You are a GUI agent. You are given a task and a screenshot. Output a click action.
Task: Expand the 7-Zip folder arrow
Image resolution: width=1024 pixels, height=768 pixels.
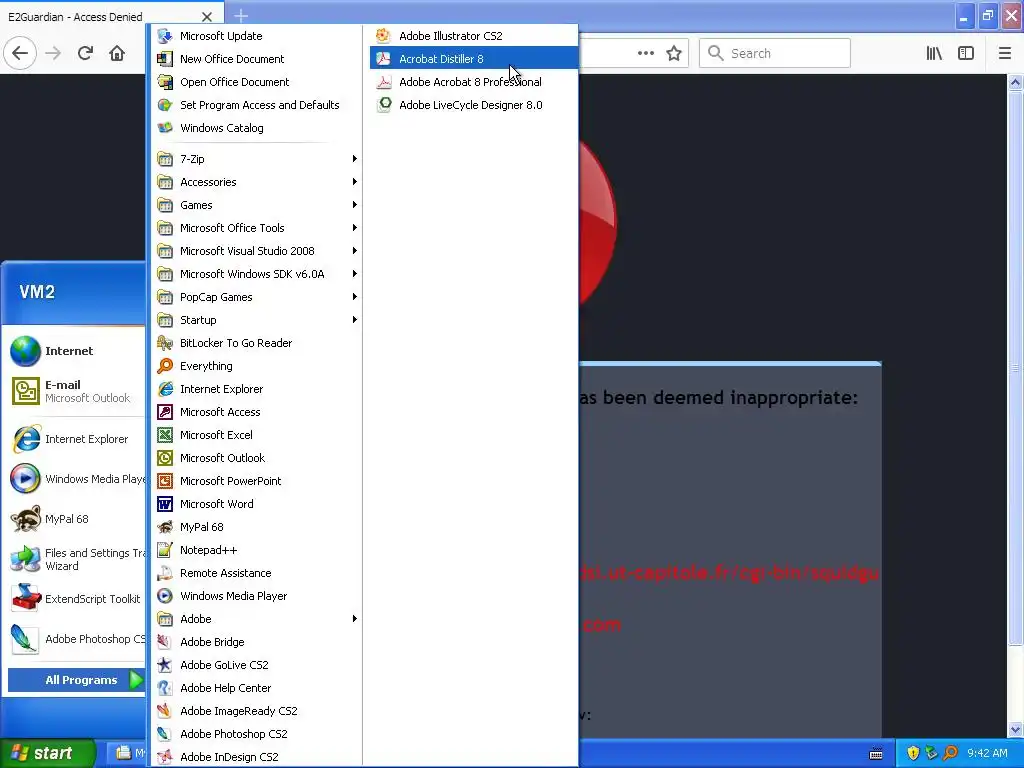[x=355, y=159]
